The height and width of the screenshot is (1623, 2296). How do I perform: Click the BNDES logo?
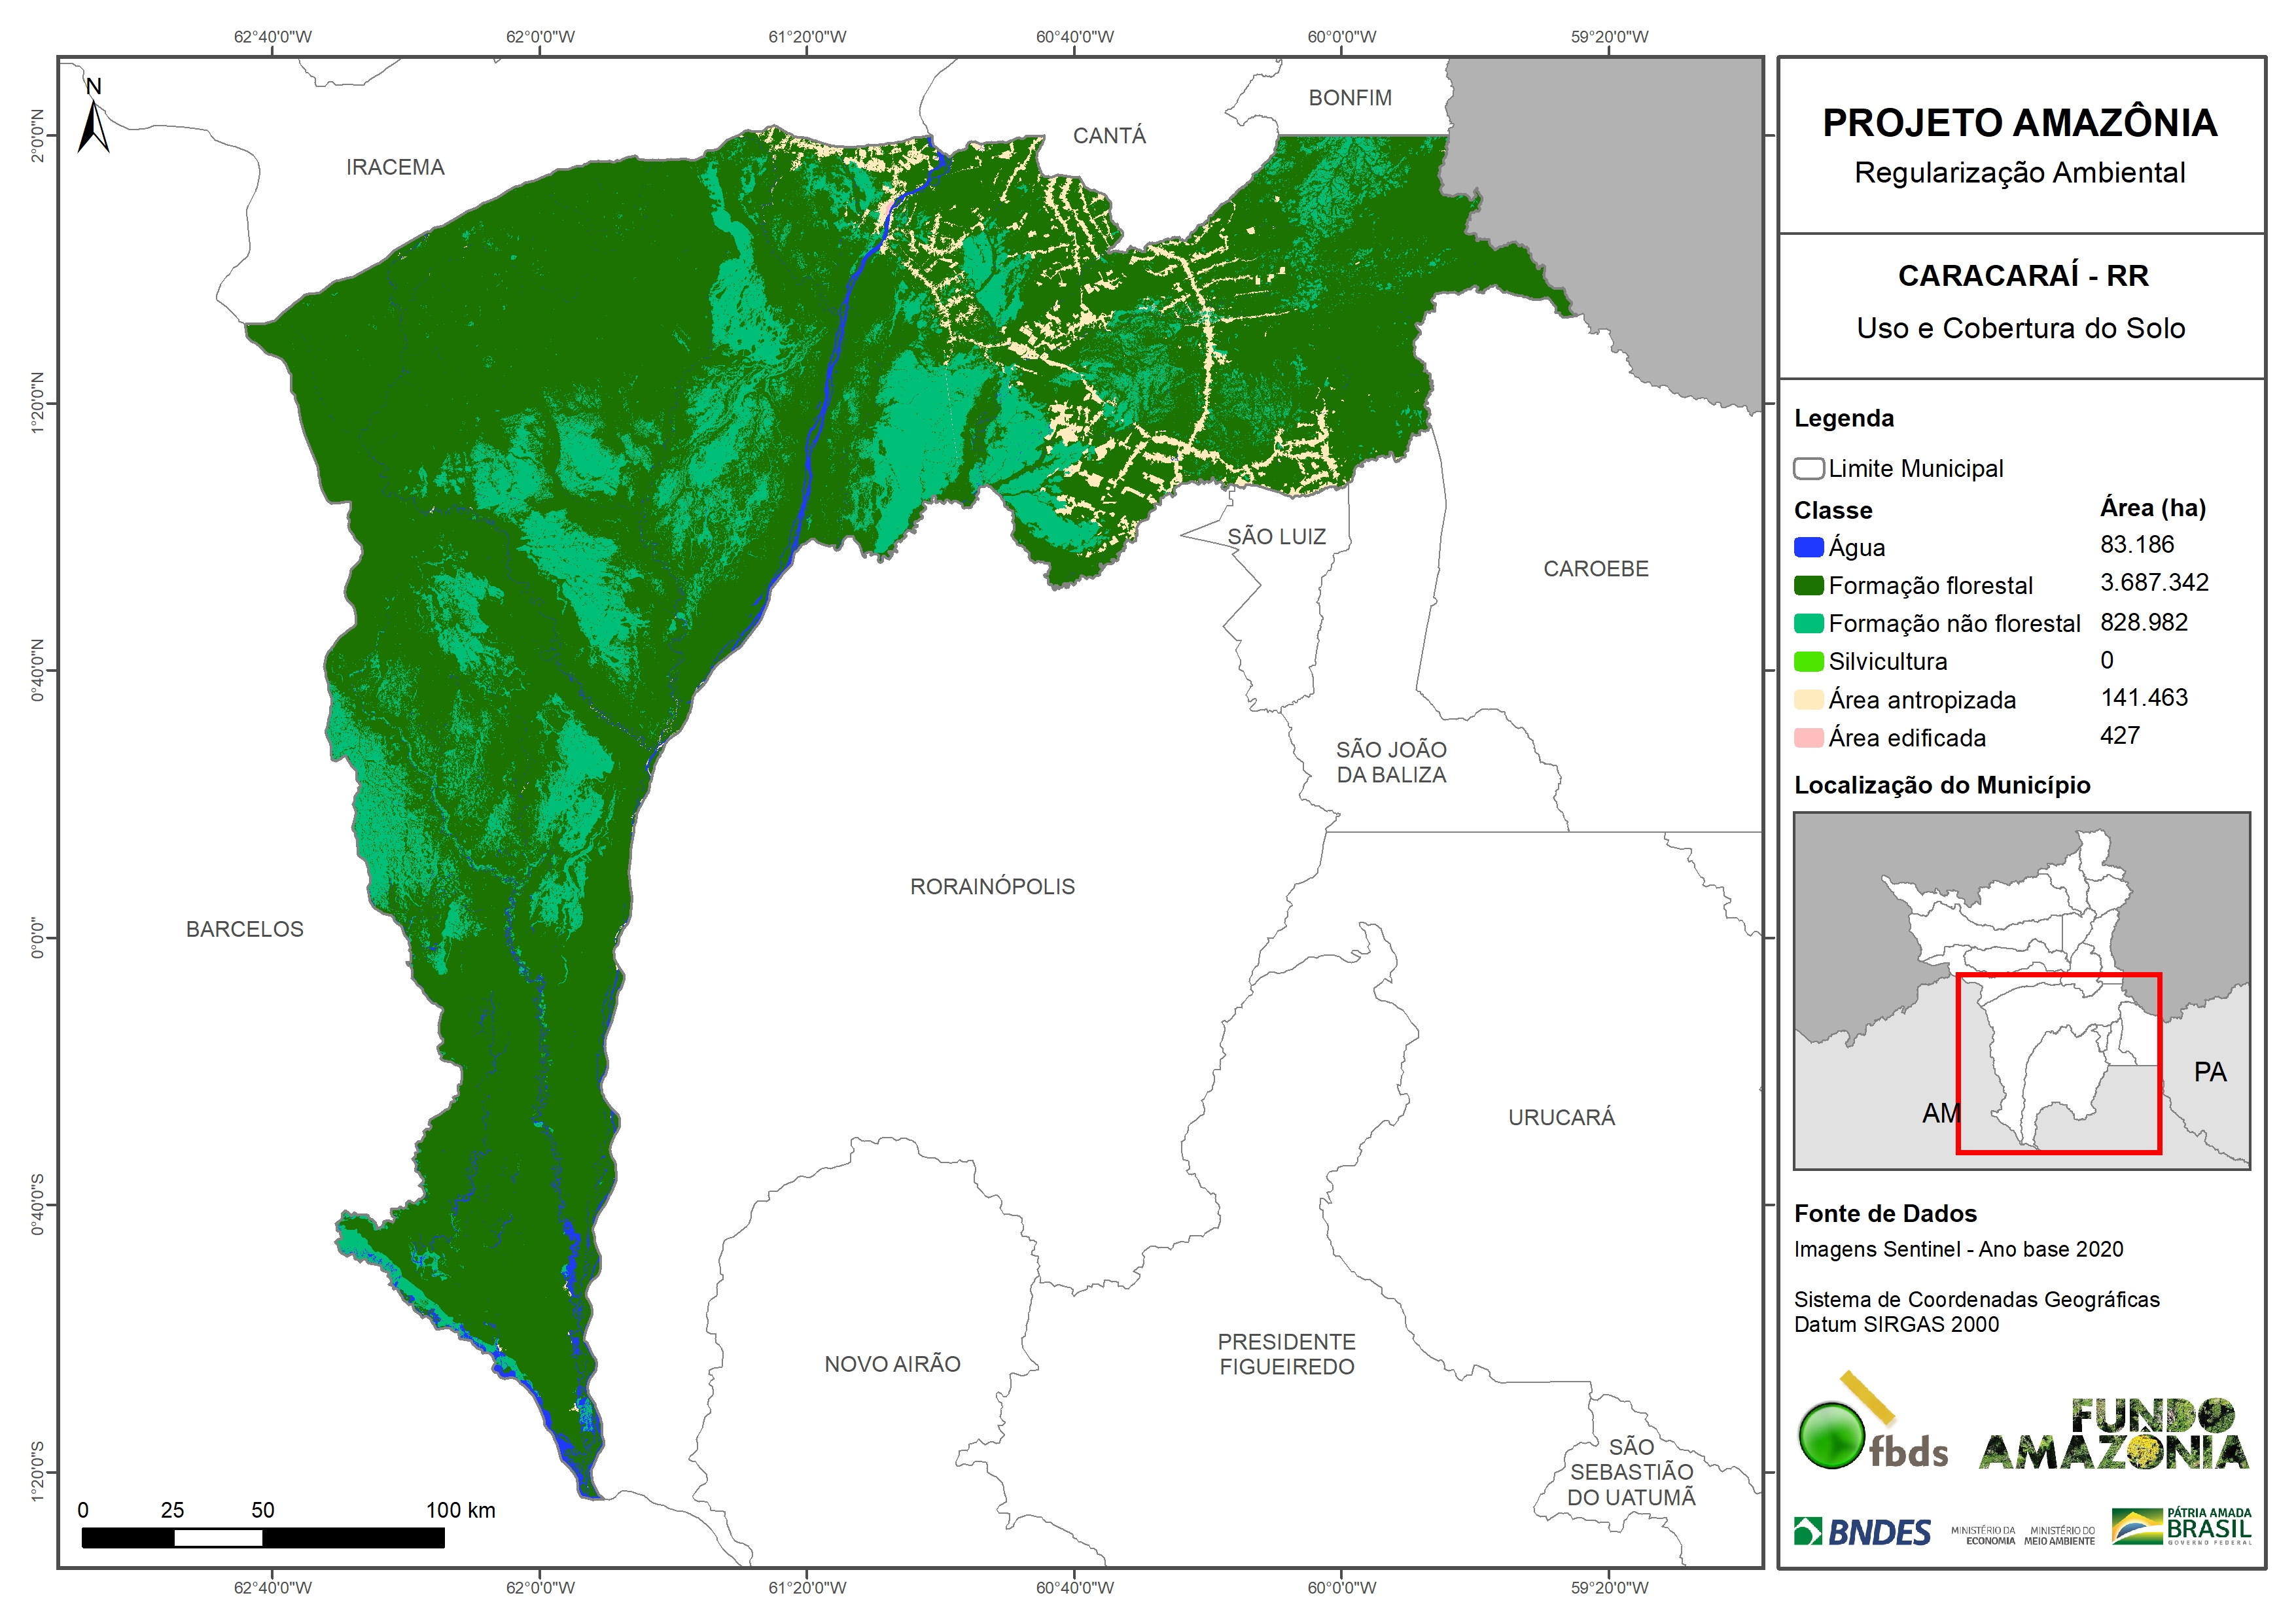click(1863, 1532)
